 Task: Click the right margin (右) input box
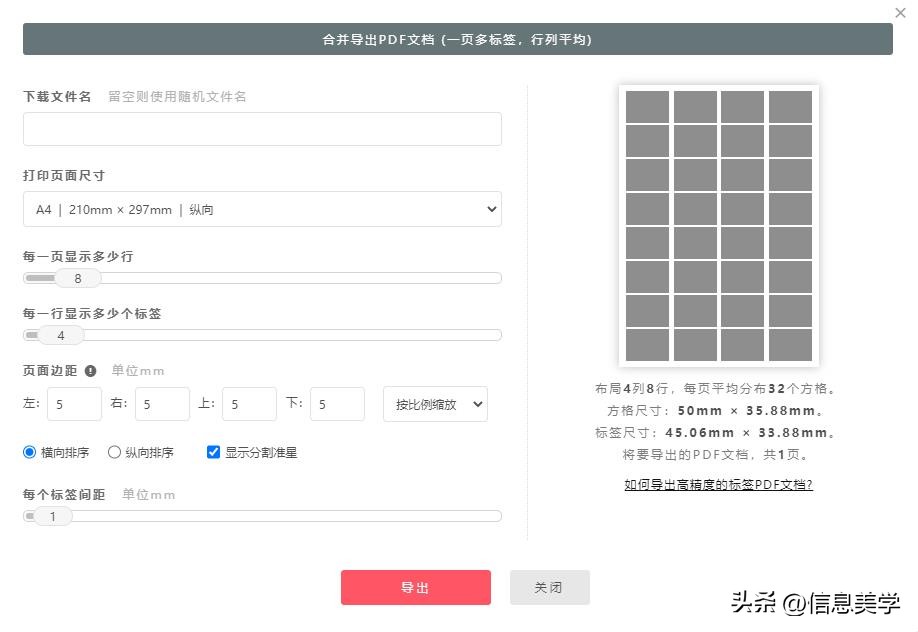click(x=161, y=404)
